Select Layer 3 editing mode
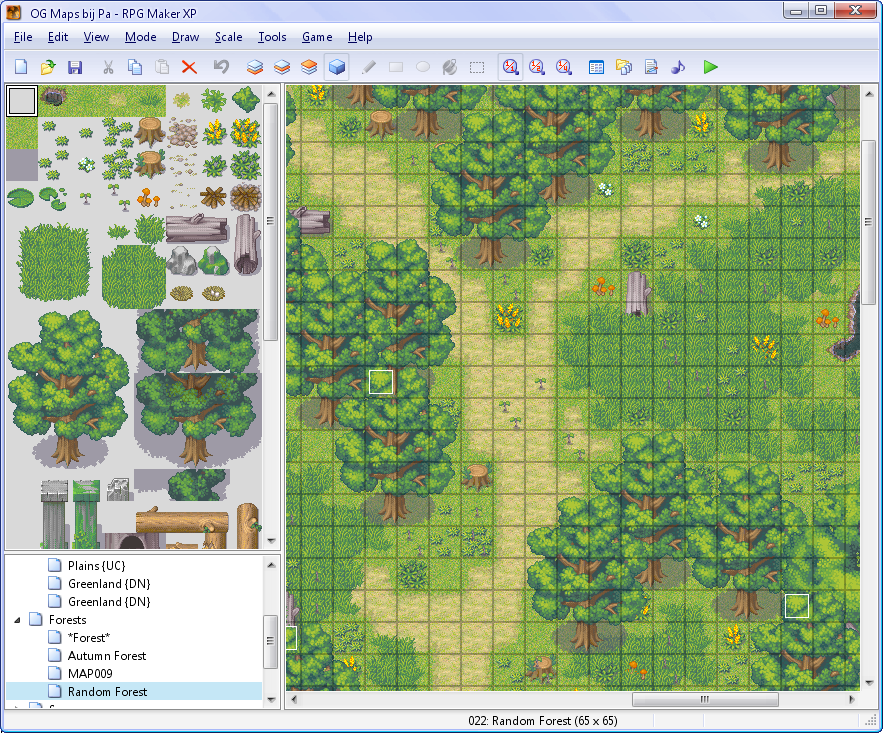Image resolution: width=883 pixels, height=733 pixels. [309, 67]
